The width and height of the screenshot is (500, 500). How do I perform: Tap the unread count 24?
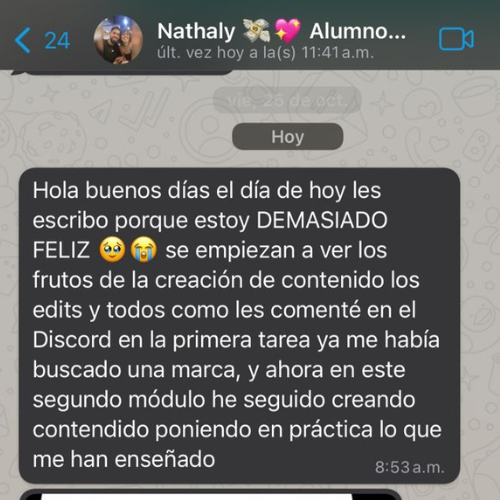tap(57, 41)
